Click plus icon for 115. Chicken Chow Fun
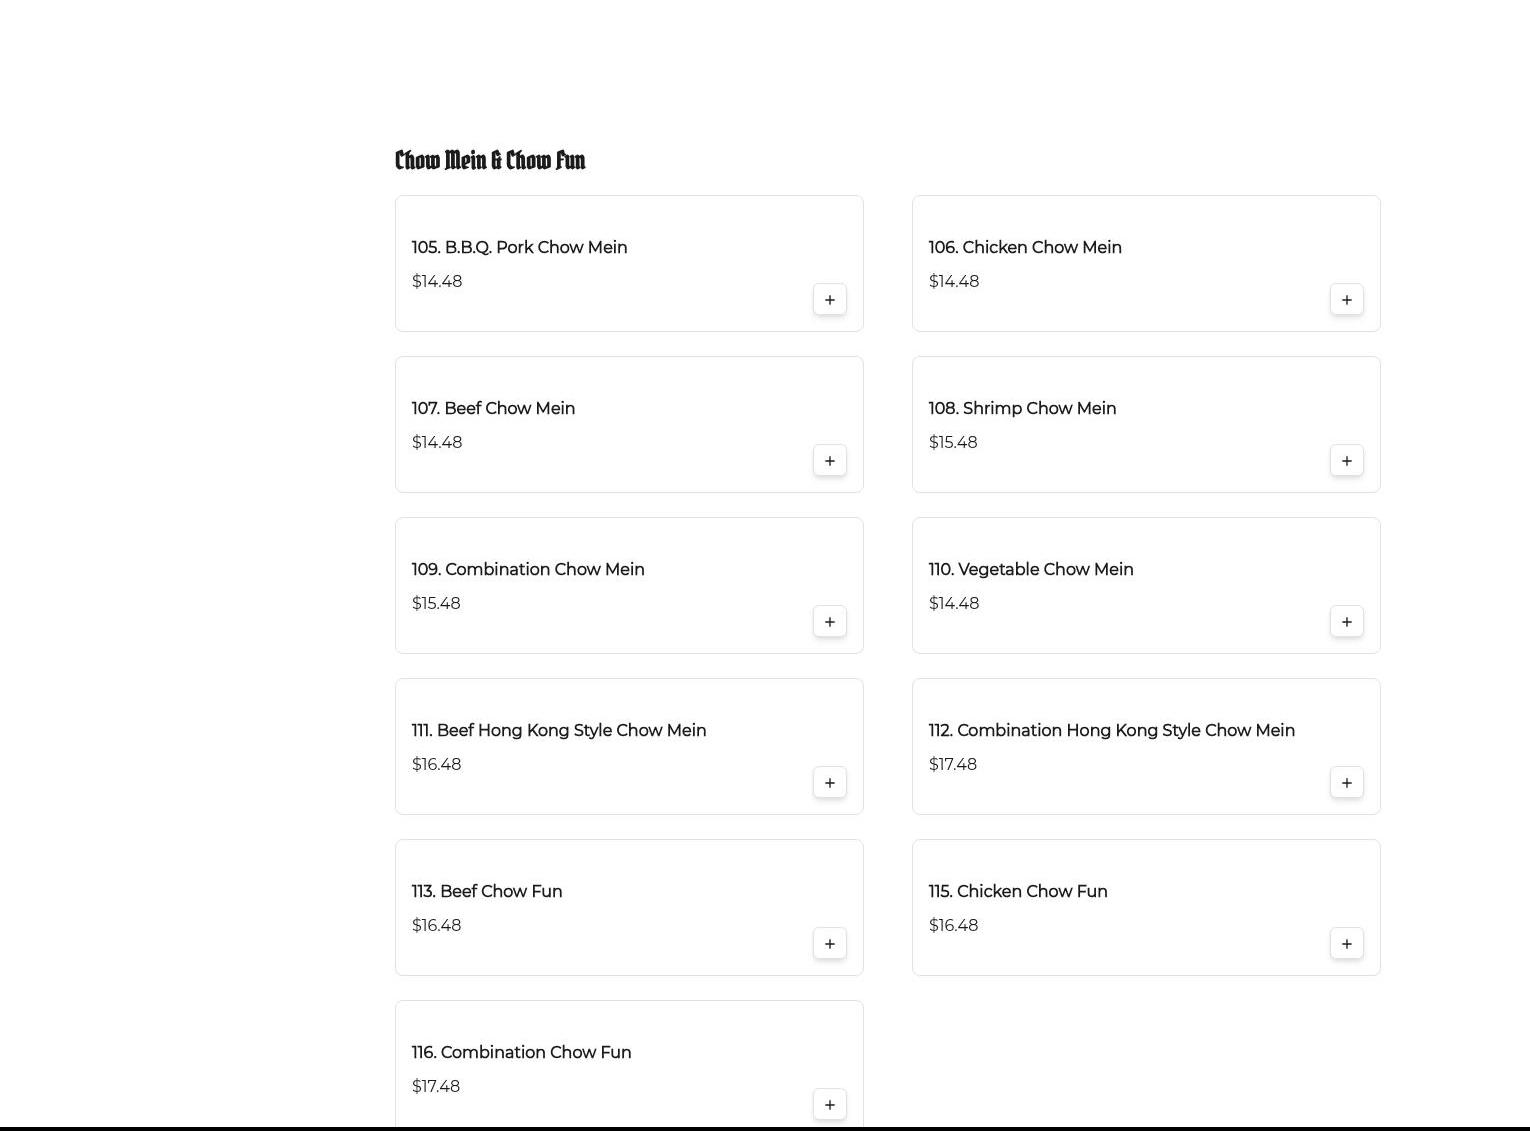This screenshot has width=1530, height=1131. pos(1347,944)
